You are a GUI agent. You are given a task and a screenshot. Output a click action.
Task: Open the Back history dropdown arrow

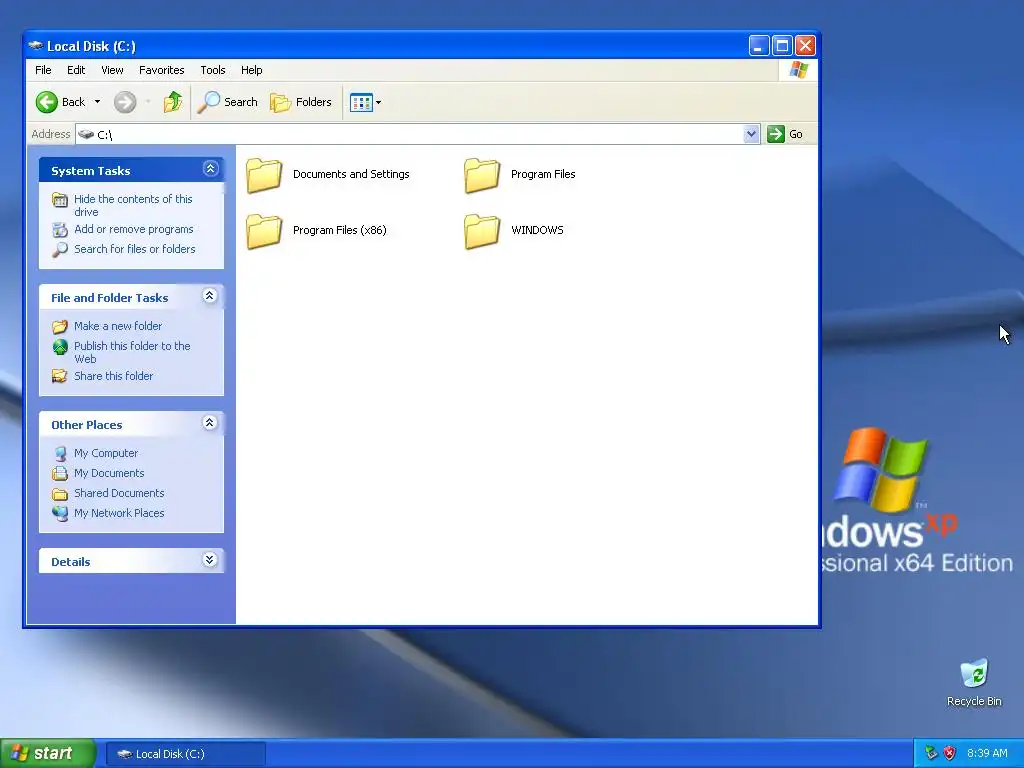(97, 102)
